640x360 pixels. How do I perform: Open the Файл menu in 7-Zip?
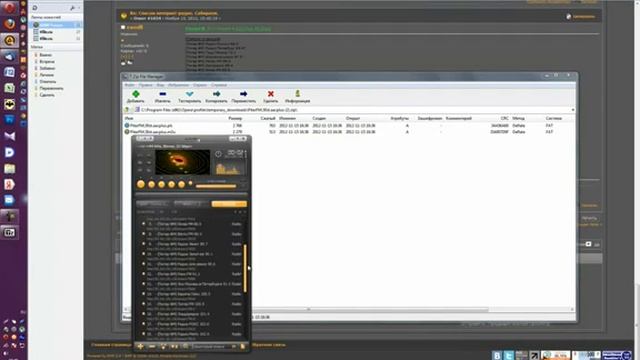click(129, 85)
